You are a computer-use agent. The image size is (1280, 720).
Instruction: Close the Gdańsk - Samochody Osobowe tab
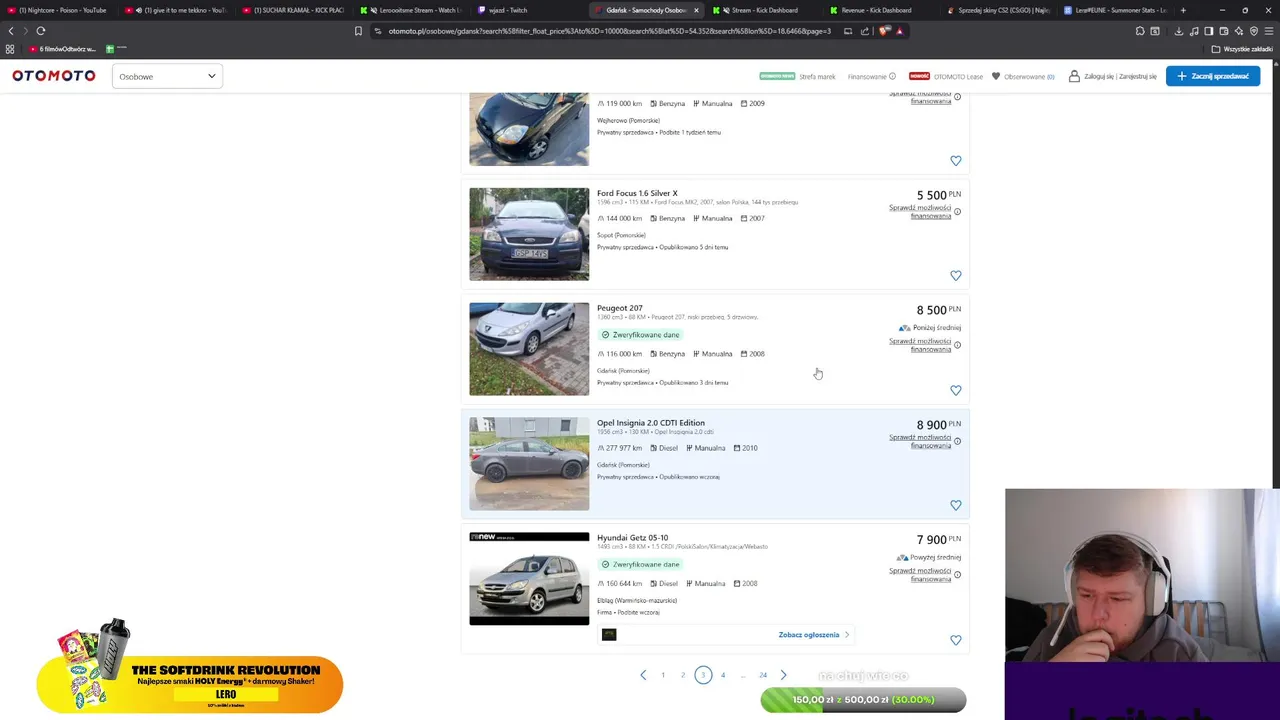coord(696,10)
